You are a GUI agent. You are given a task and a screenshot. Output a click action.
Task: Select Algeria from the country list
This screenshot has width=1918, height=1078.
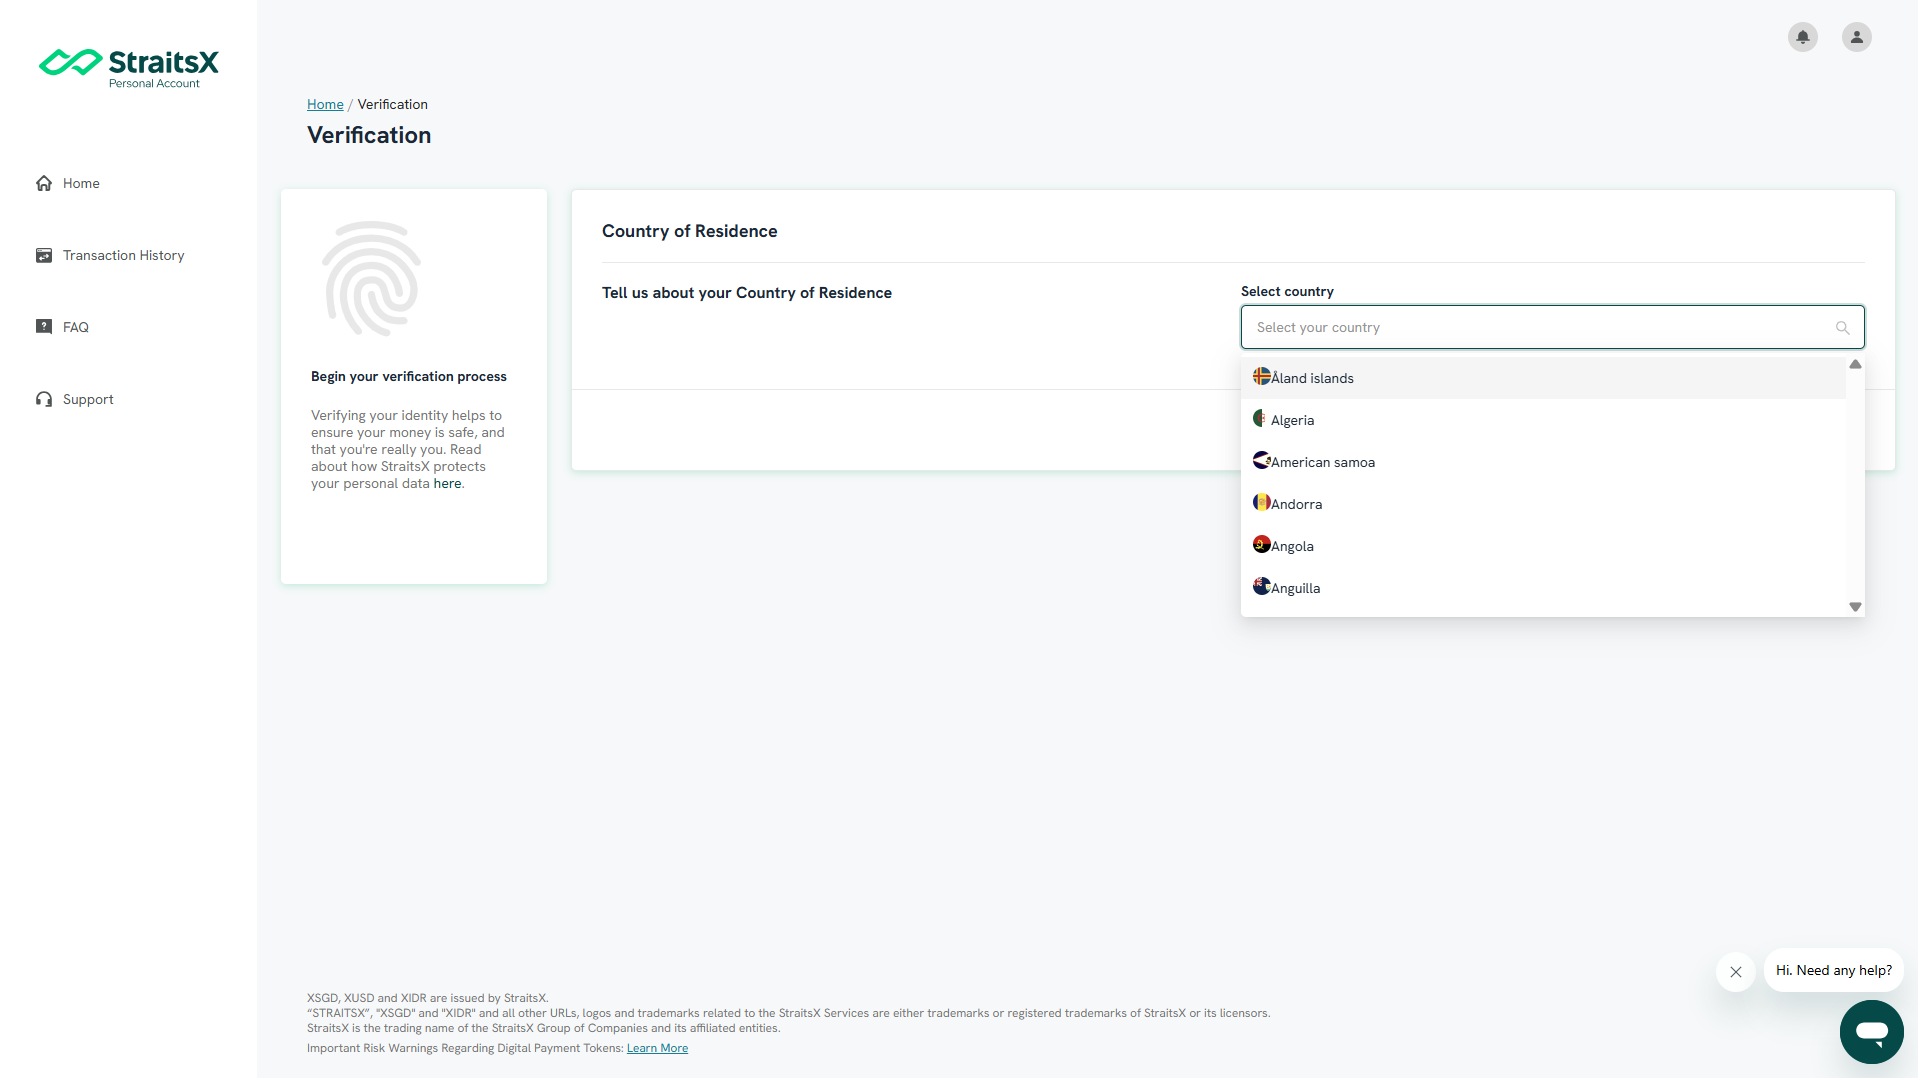coord(1543,420)
